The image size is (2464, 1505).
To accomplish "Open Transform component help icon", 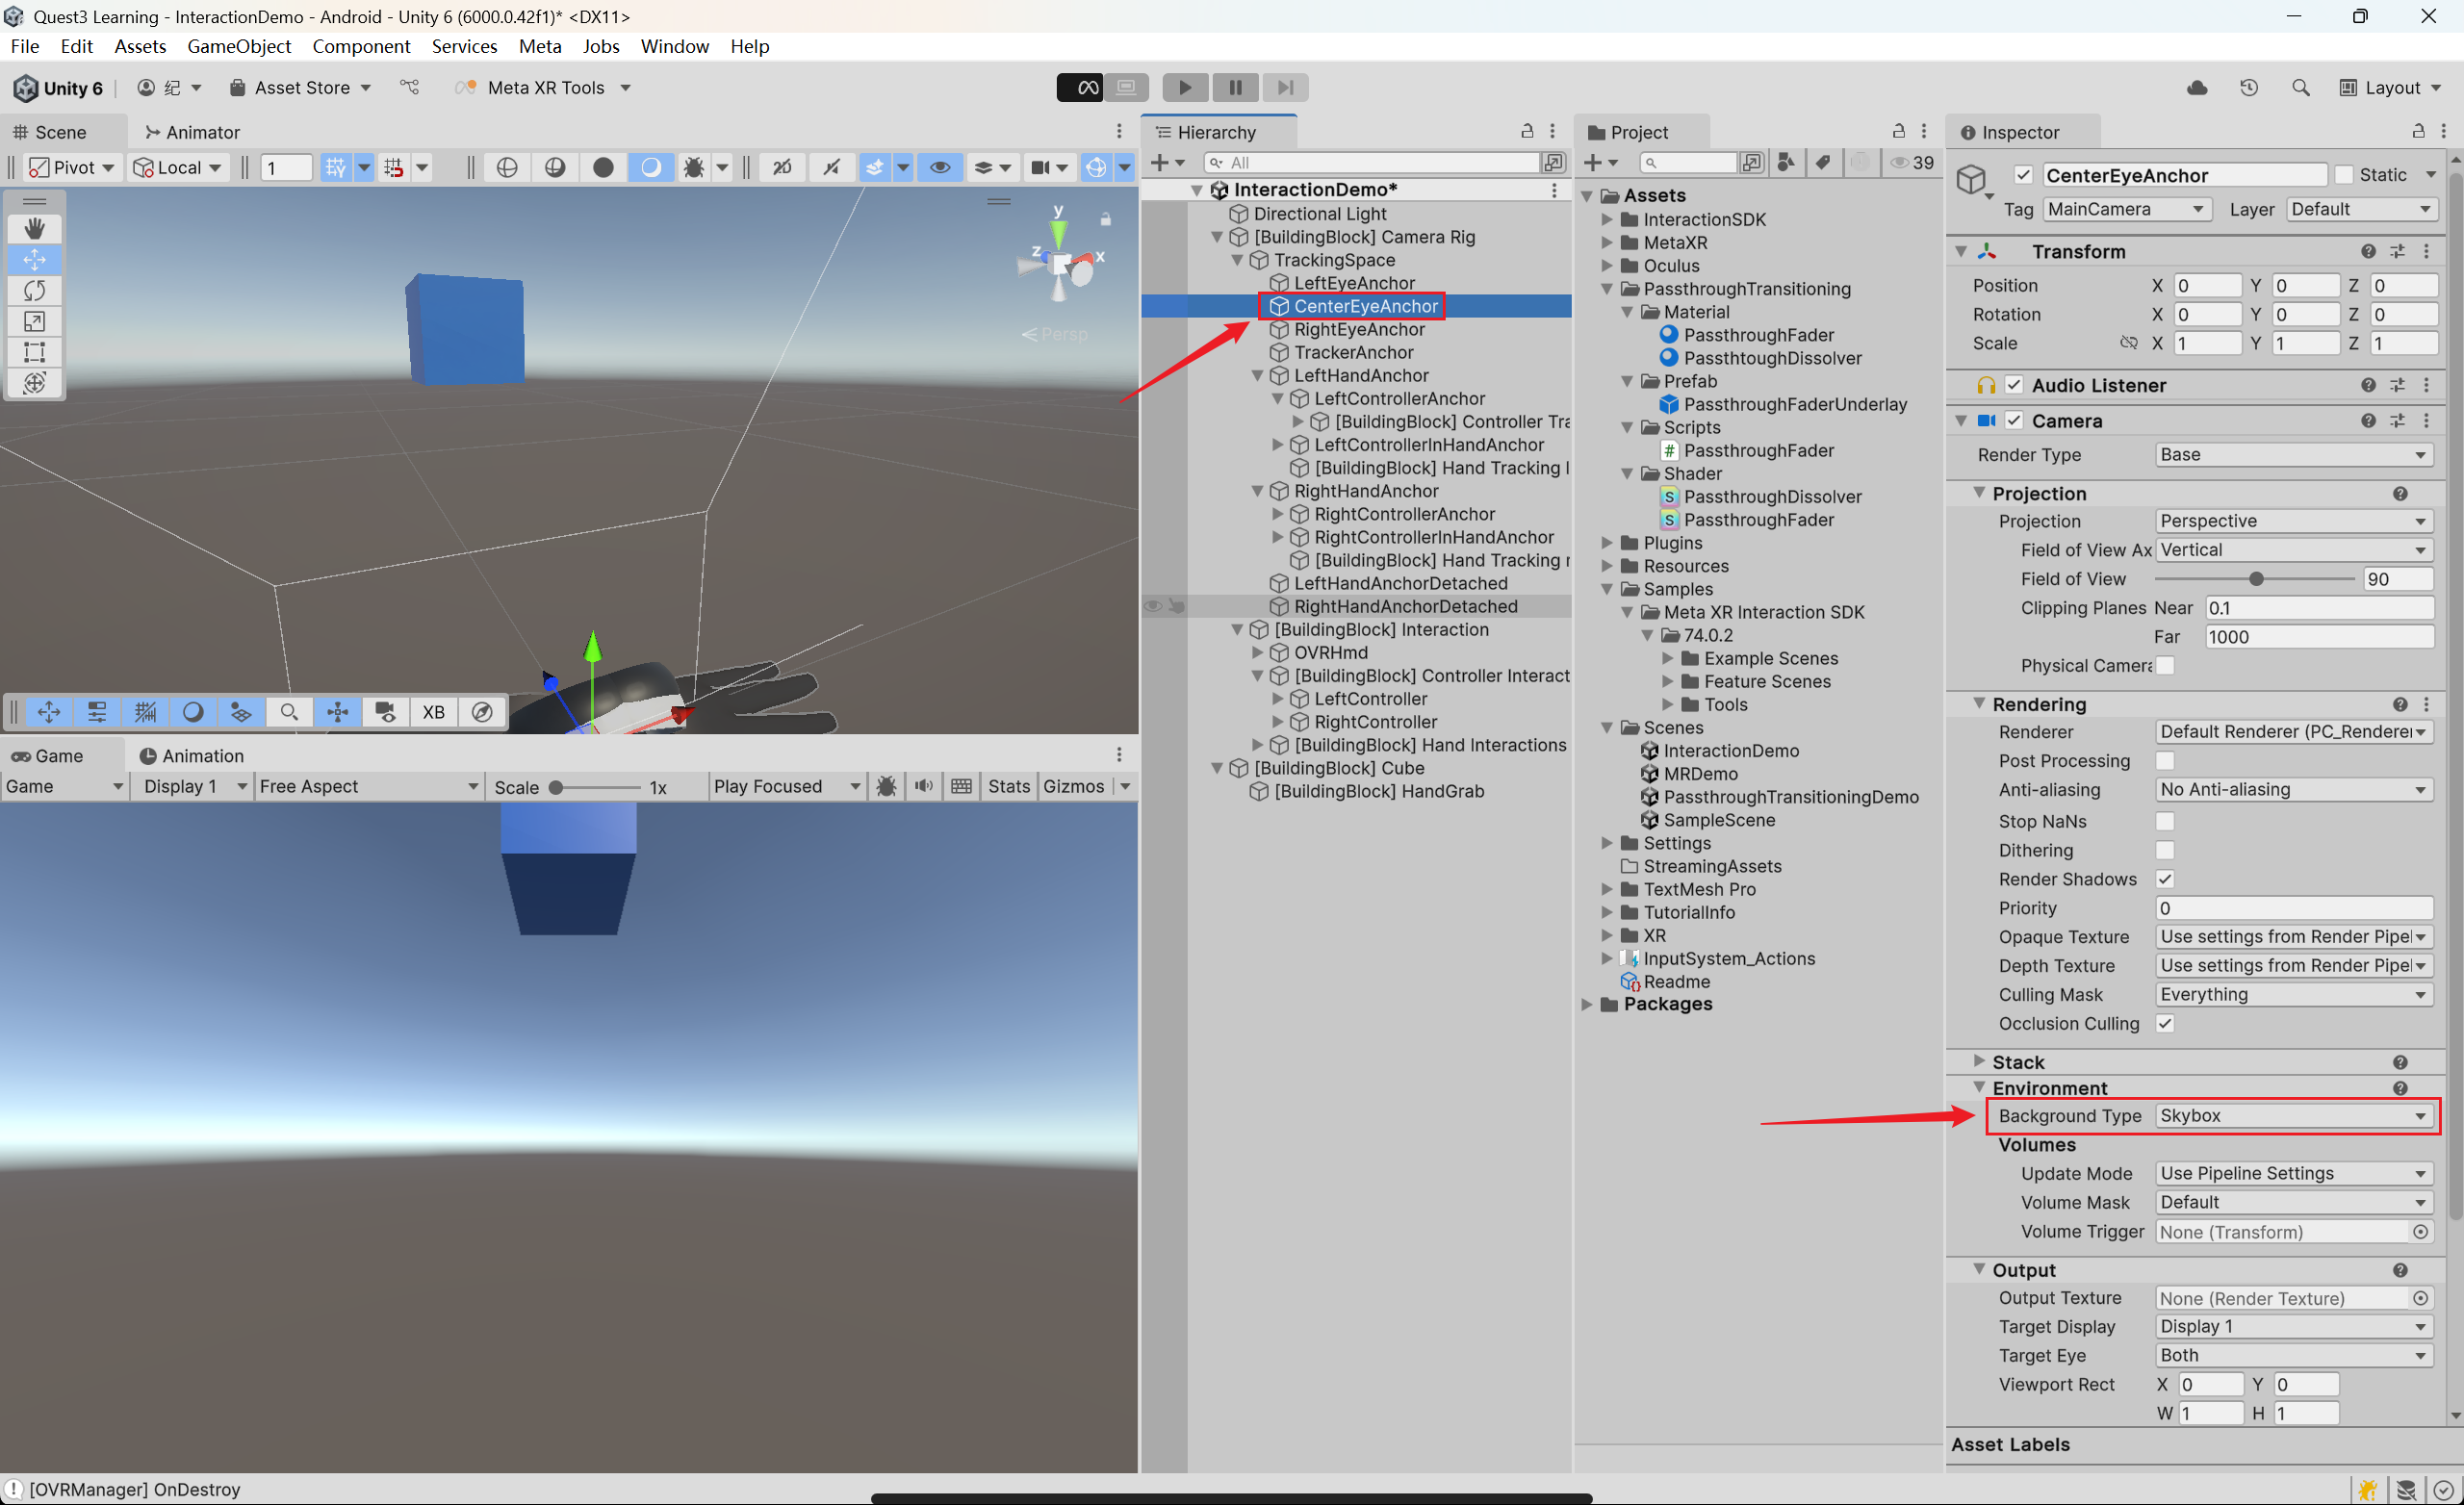I will (2368, 251).
